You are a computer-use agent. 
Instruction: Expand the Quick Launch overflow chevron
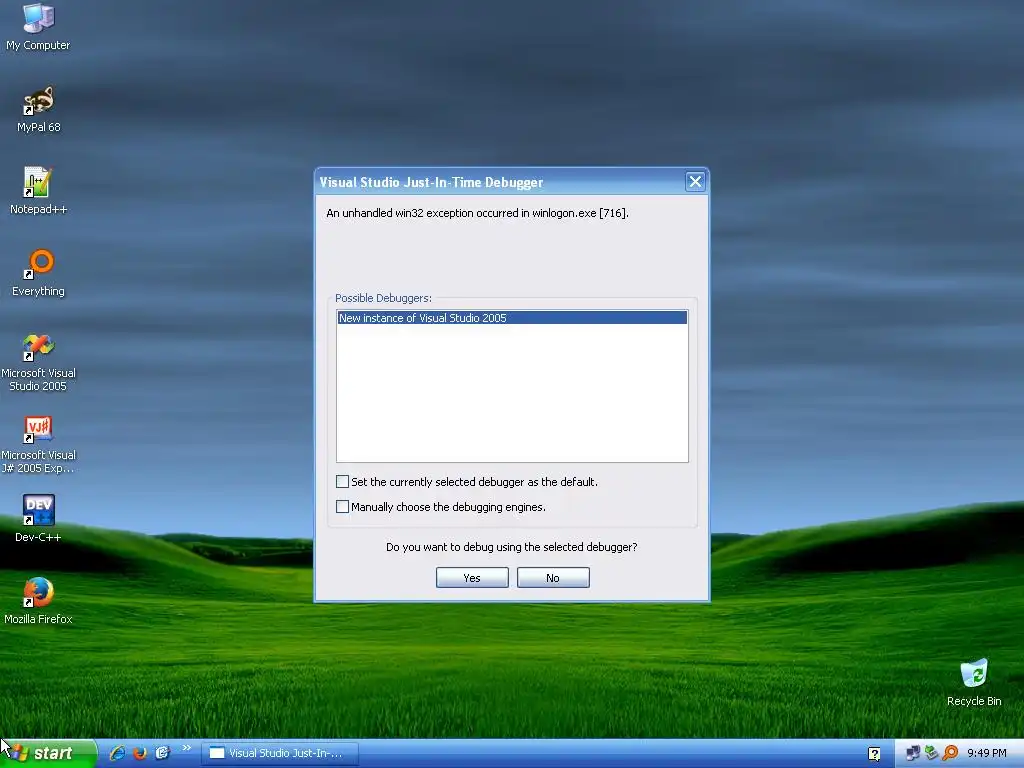tap(187, 748)
